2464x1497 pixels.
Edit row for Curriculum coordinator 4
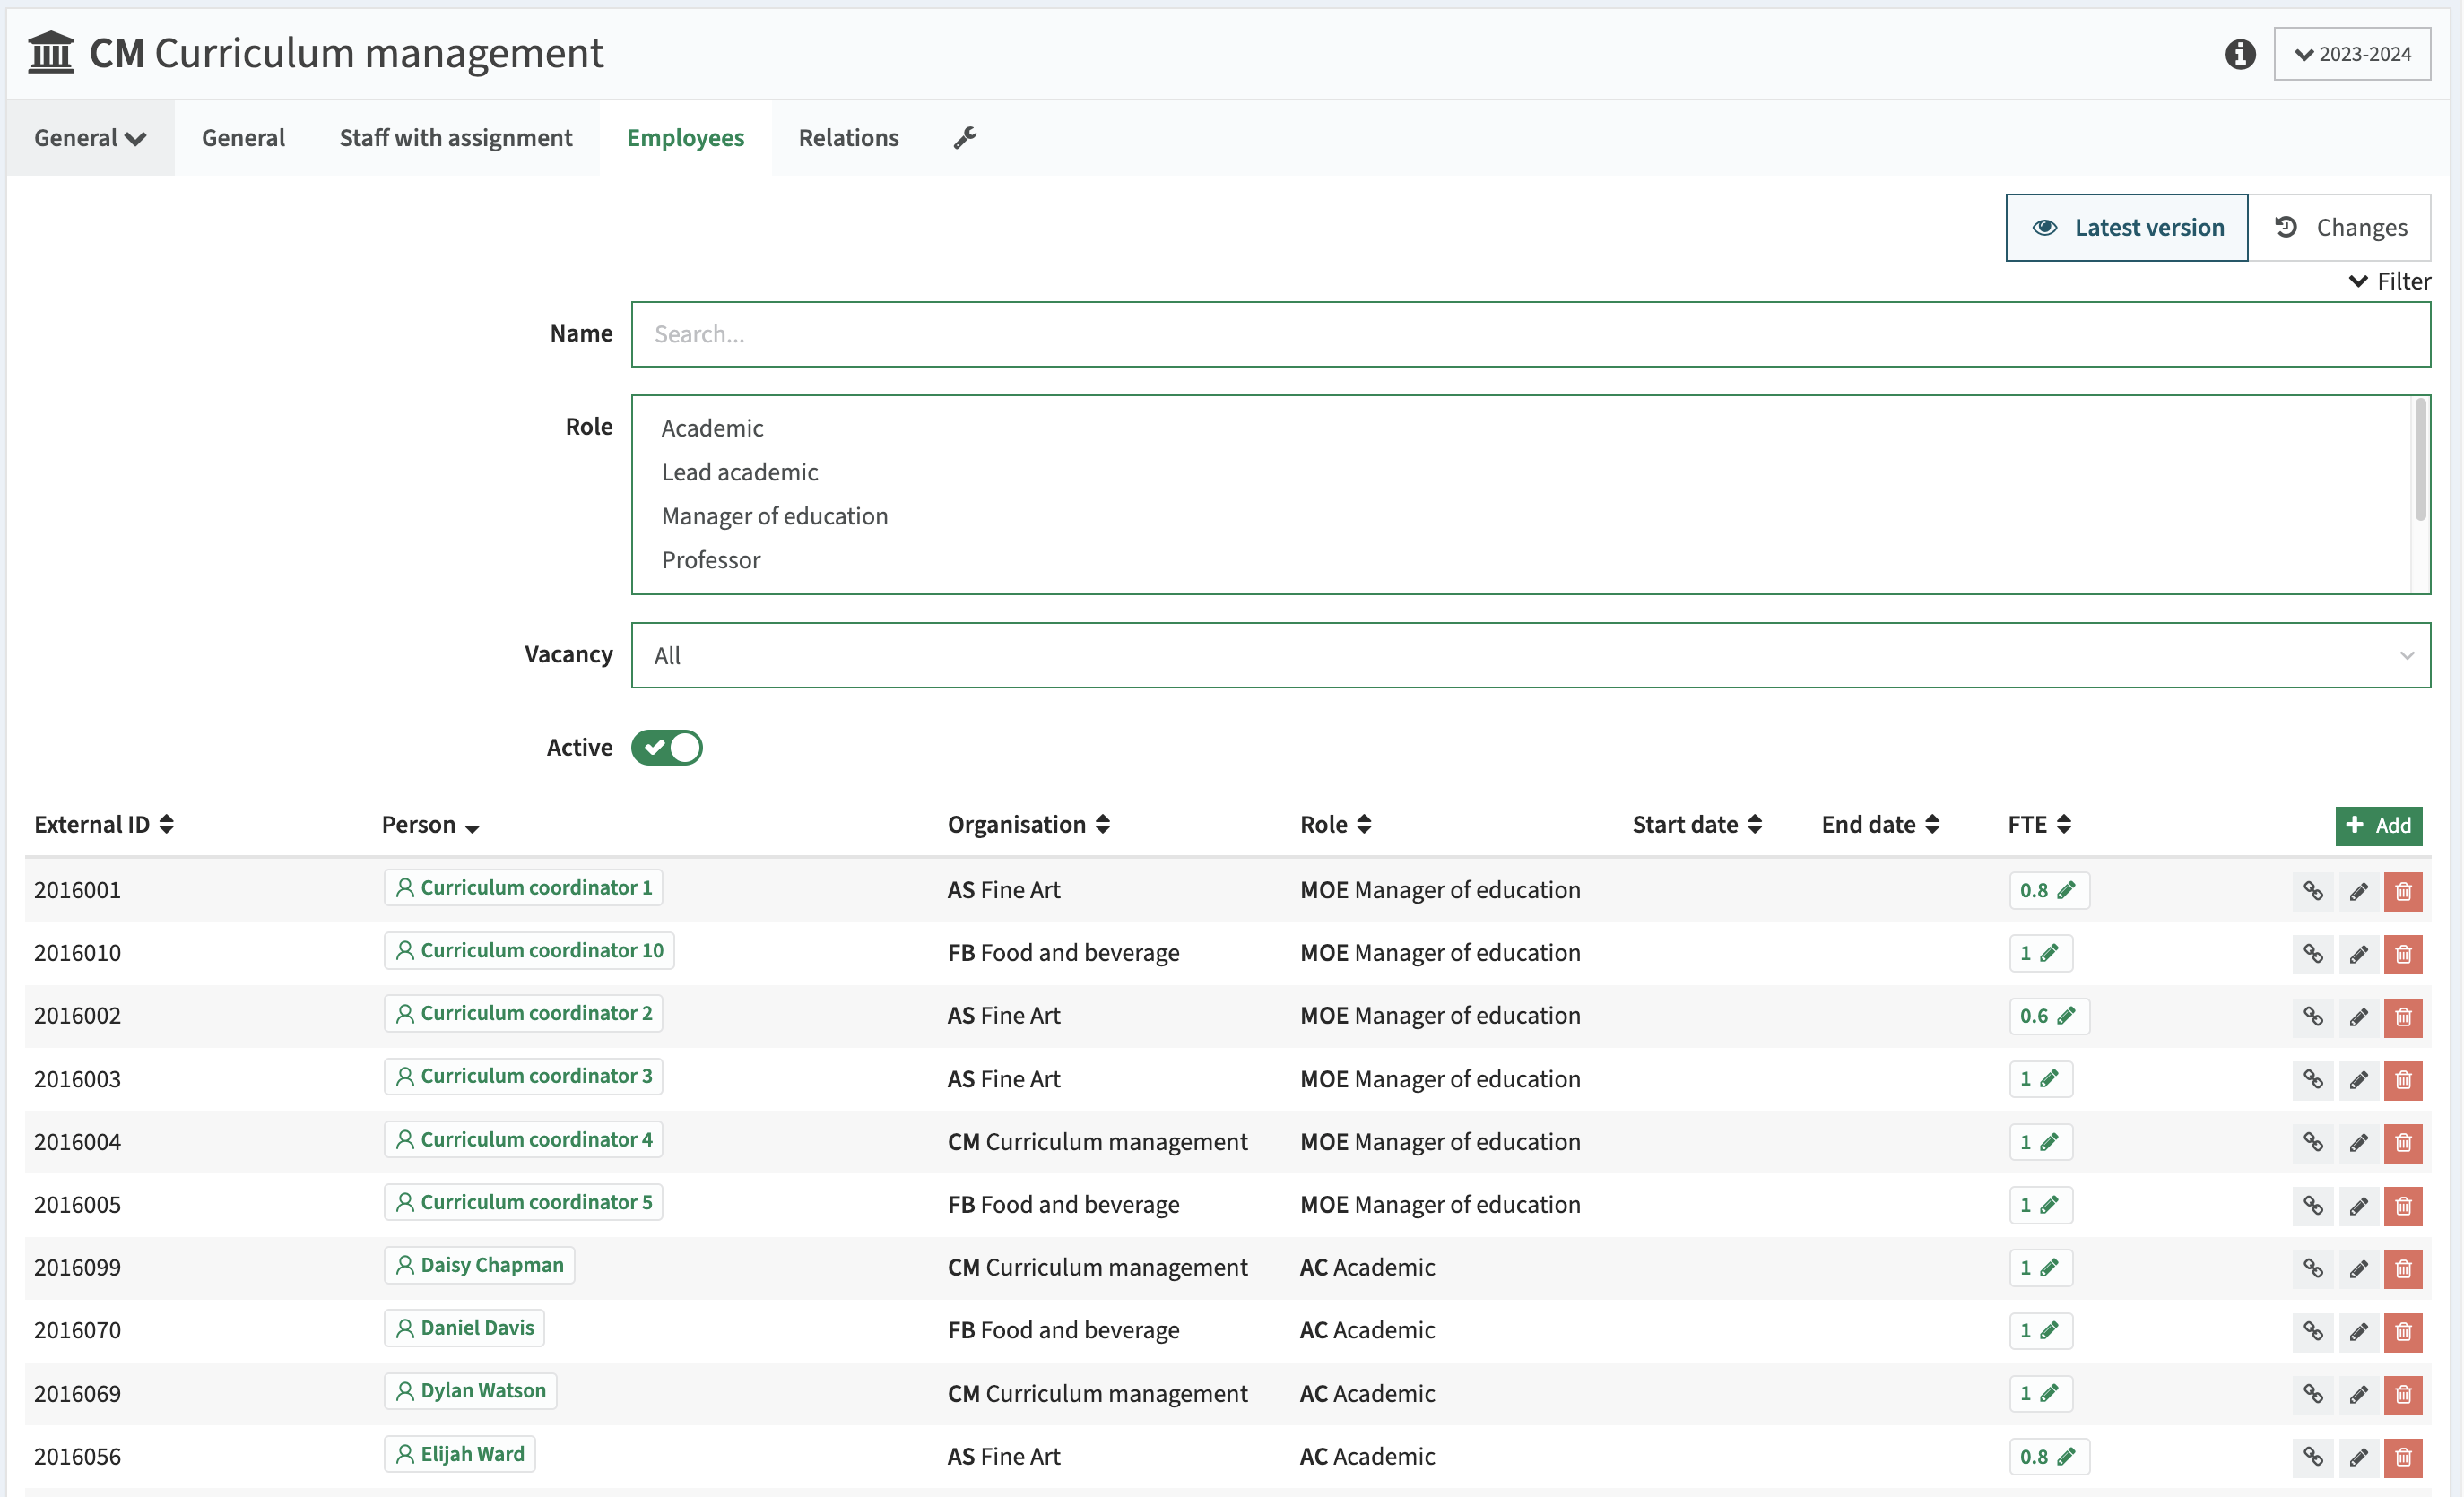click(2358, 1143)
